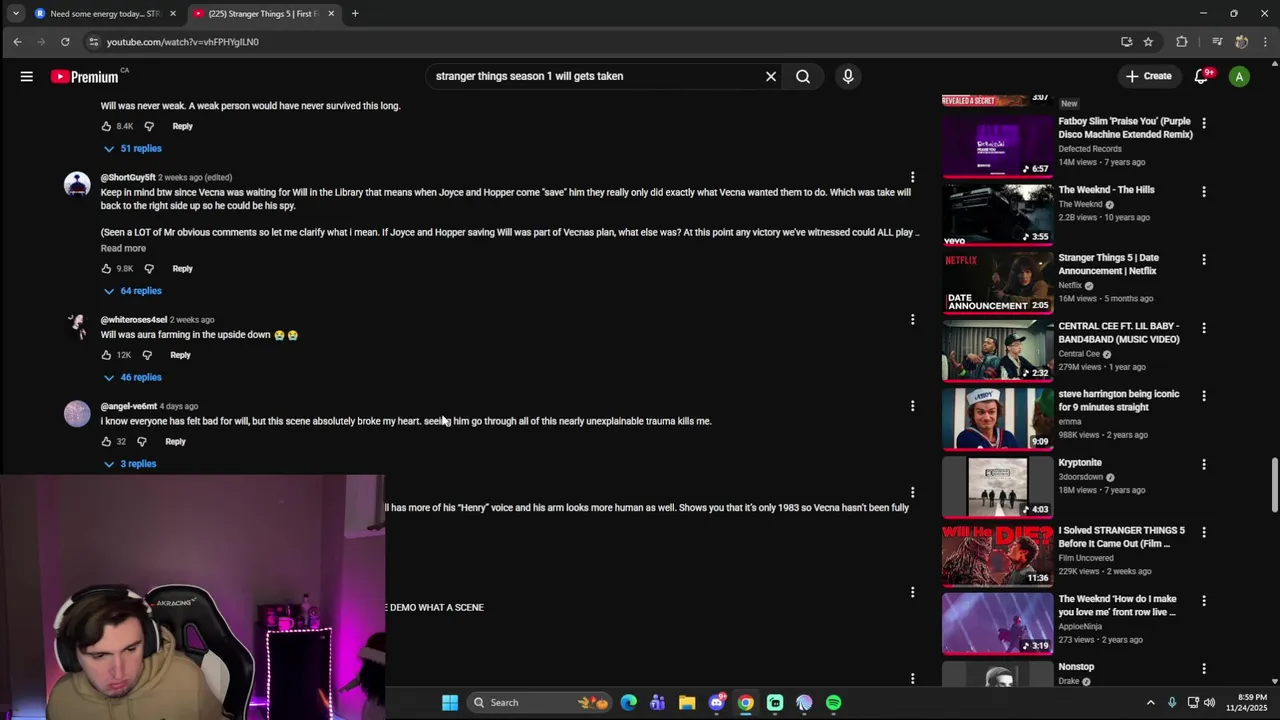Open more options for Date Announcement video

(x=1204, y=259)
